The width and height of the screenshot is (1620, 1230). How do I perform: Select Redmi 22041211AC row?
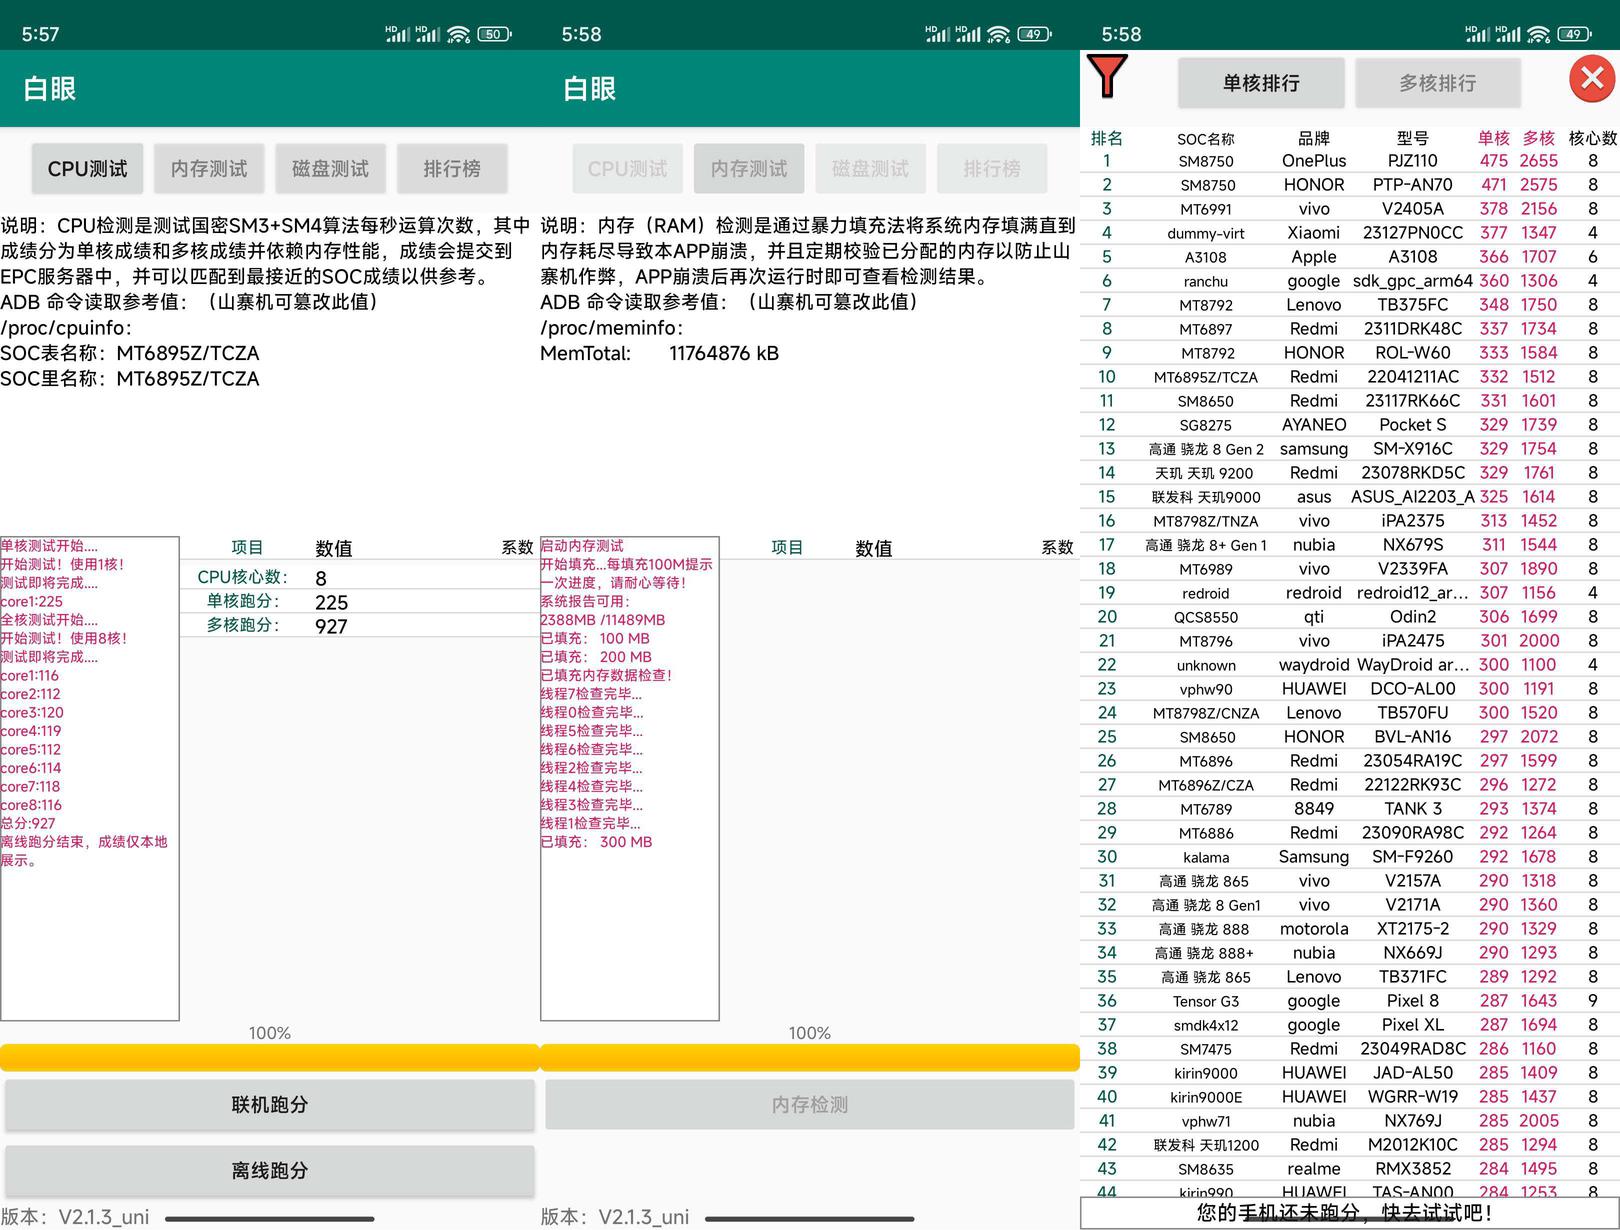click(1350, 377)
